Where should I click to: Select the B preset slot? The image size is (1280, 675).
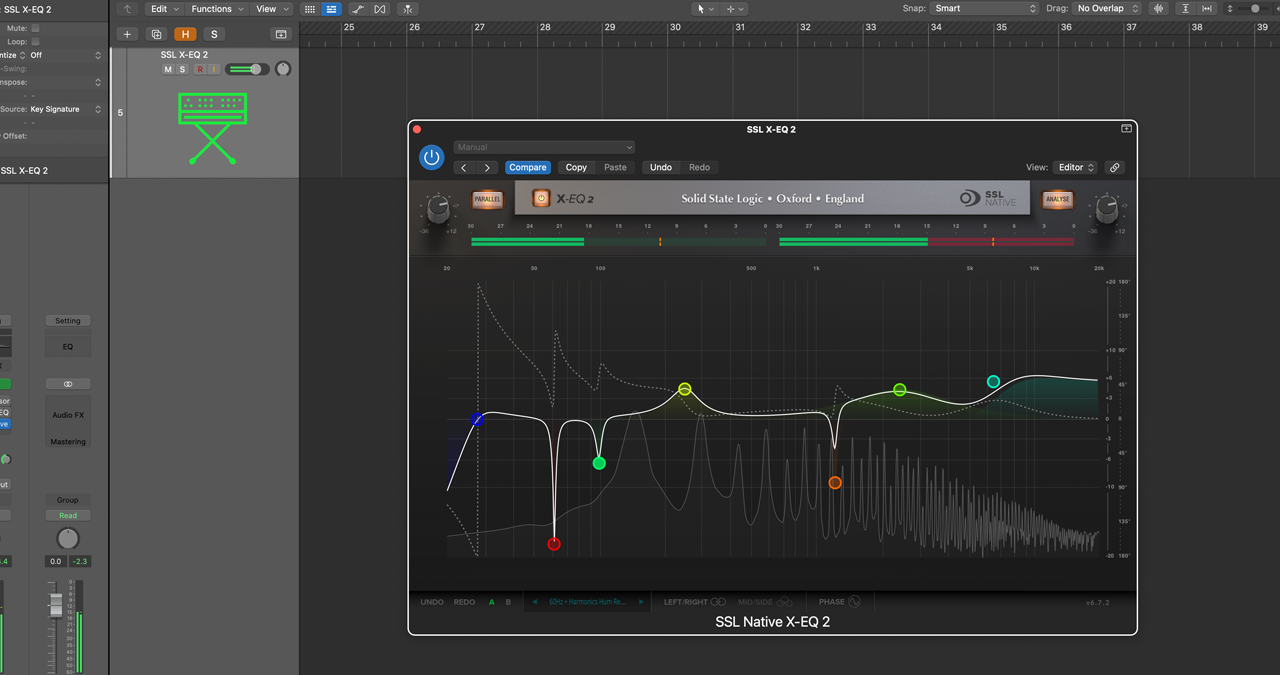click(x=508, y=602)
